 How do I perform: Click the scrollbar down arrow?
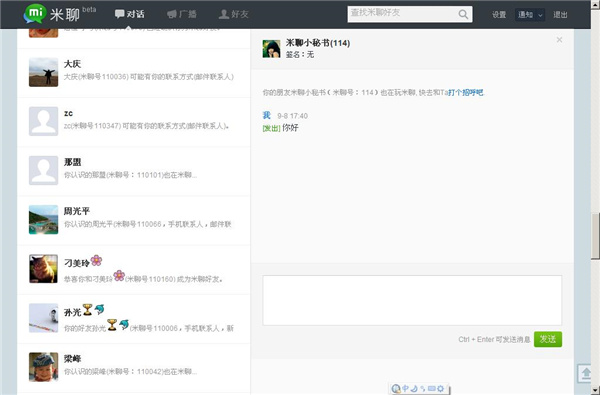tap(595, 390)
